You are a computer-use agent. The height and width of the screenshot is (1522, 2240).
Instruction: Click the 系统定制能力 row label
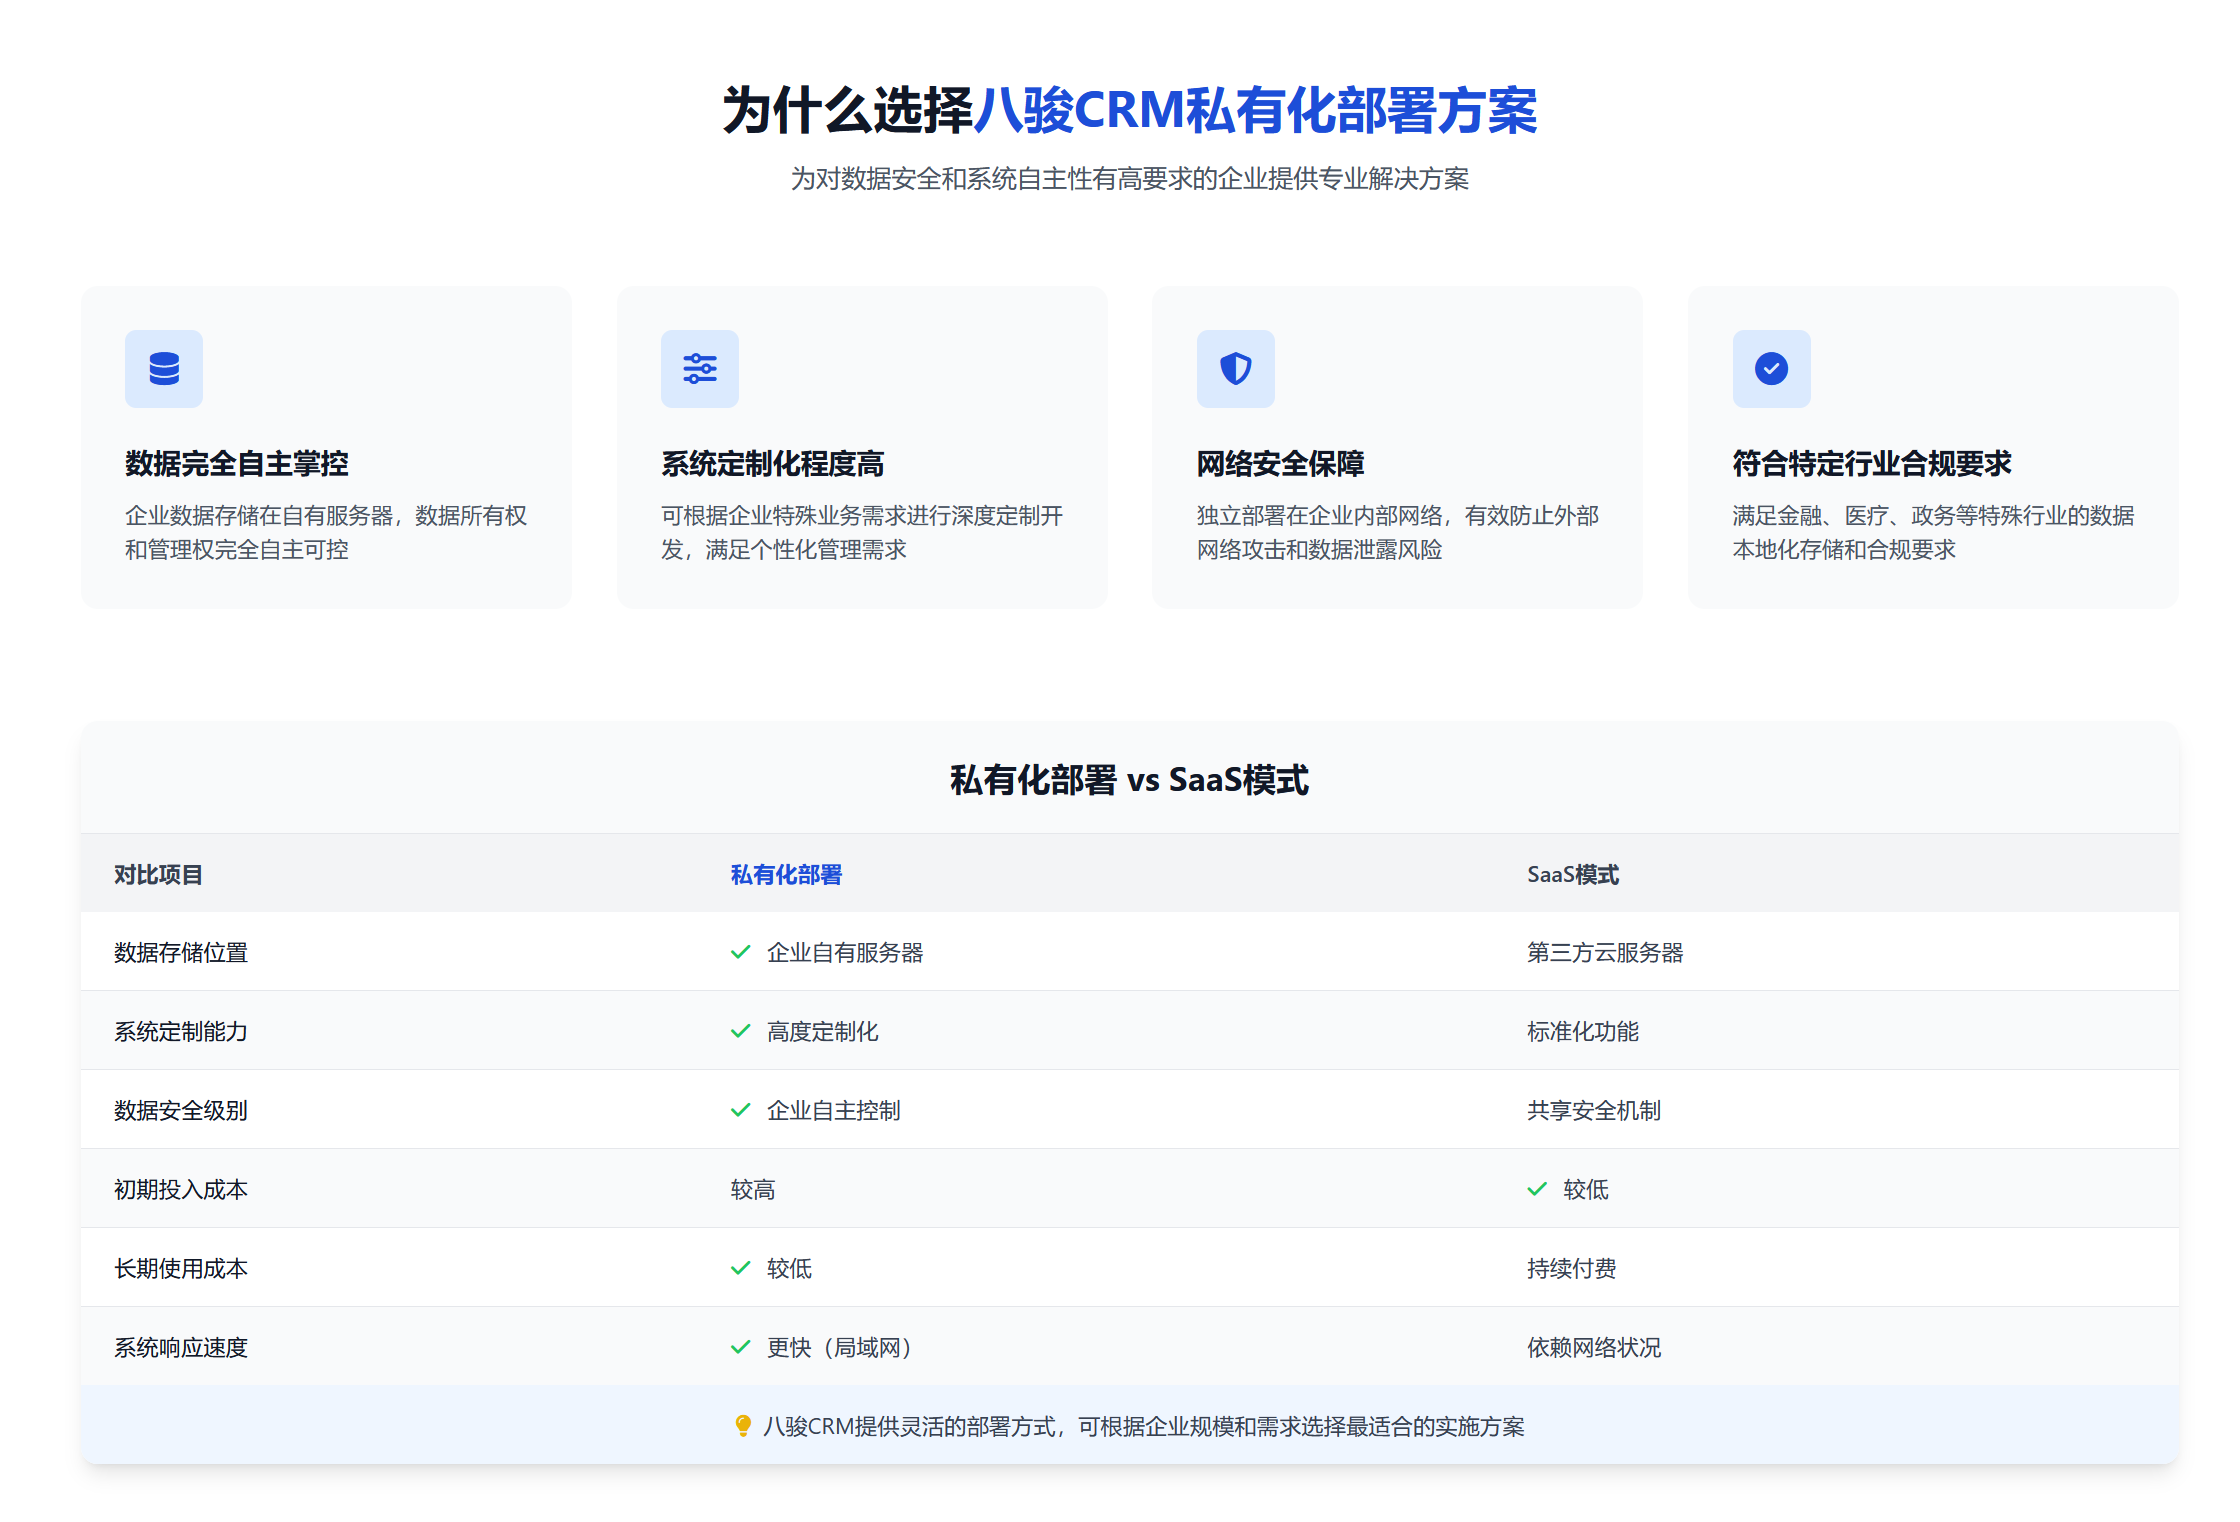click(x=182, y=1031)
